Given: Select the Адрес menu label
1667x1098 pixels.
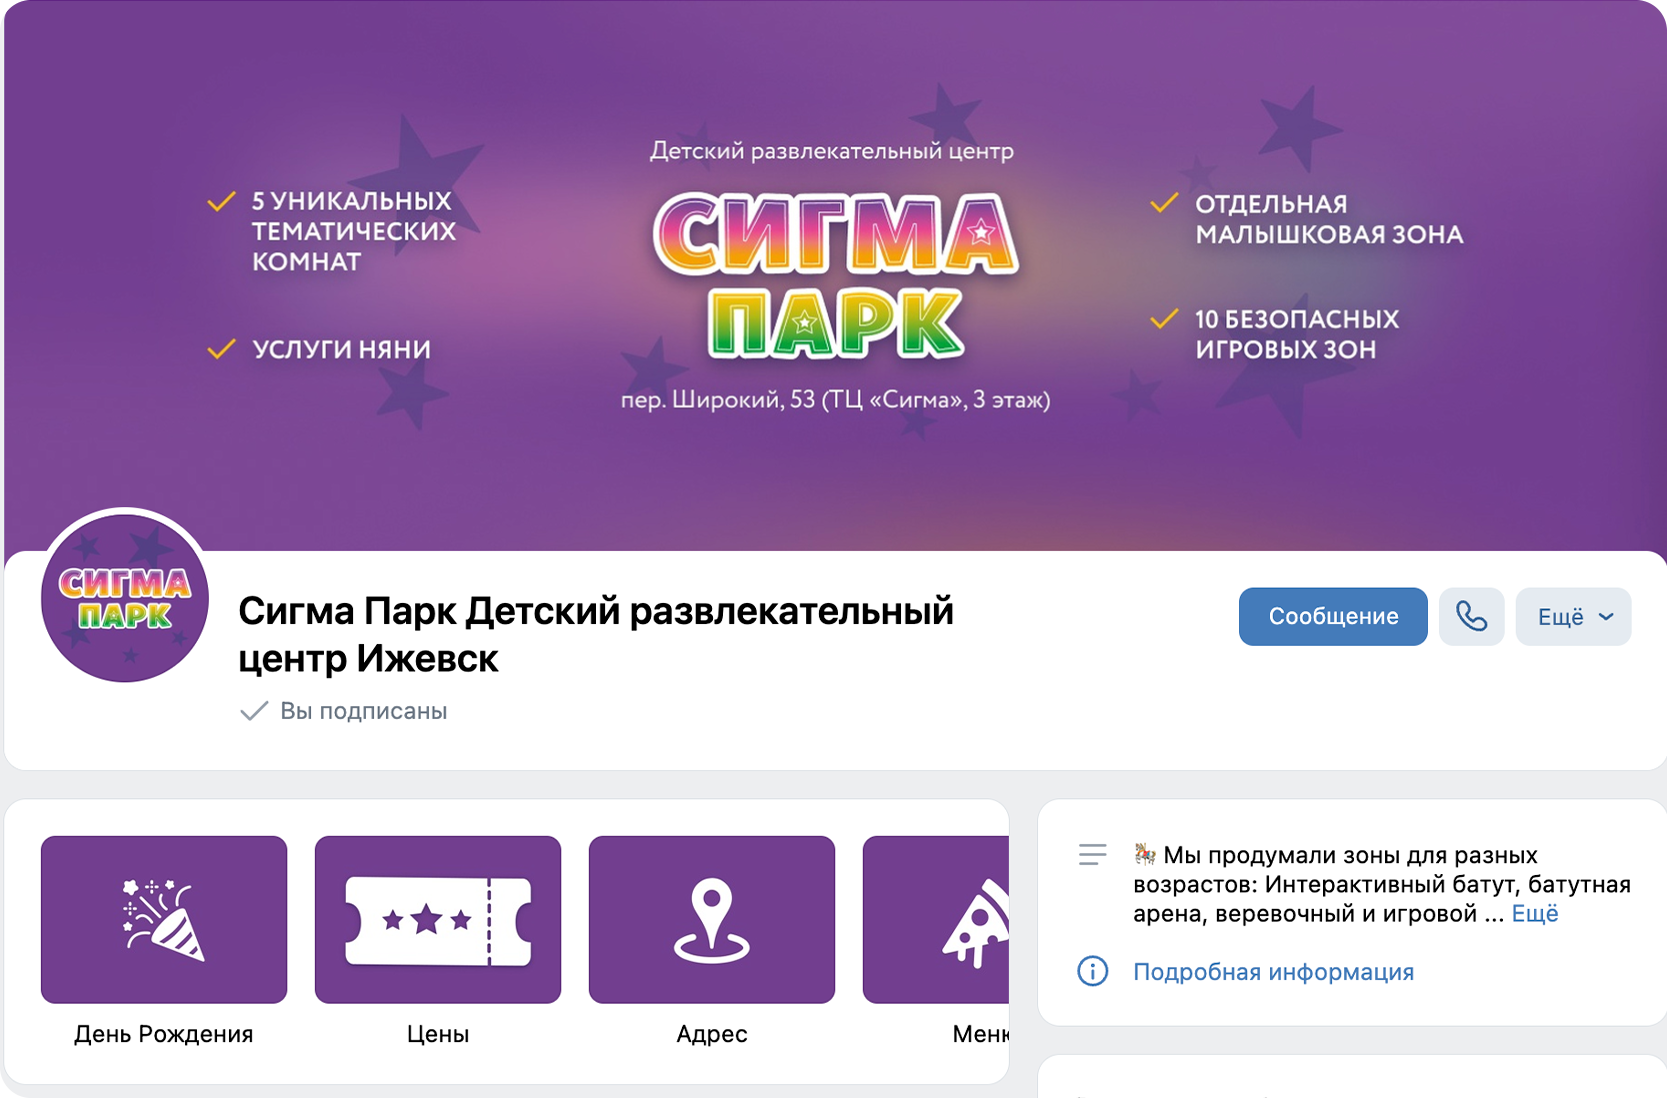Looking at the screenshot, I should pyautogui.click(x=712, y=1034).
